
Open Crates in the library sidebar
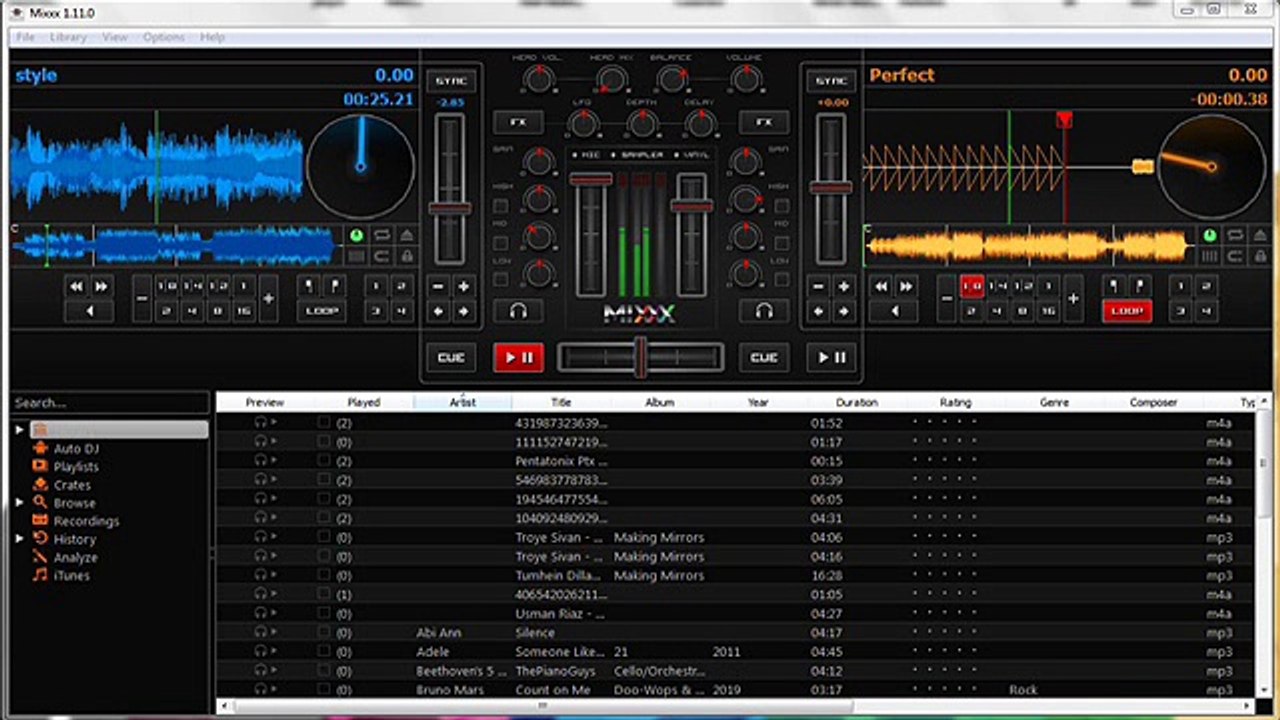(x=71, y=484)
